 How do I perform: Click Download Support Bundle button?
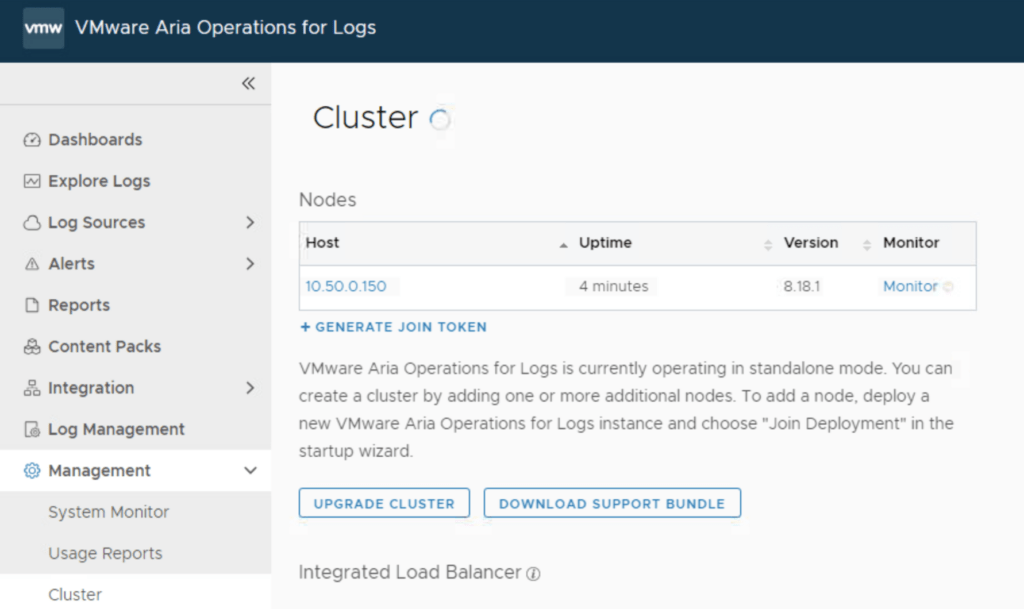pos(611,504)
